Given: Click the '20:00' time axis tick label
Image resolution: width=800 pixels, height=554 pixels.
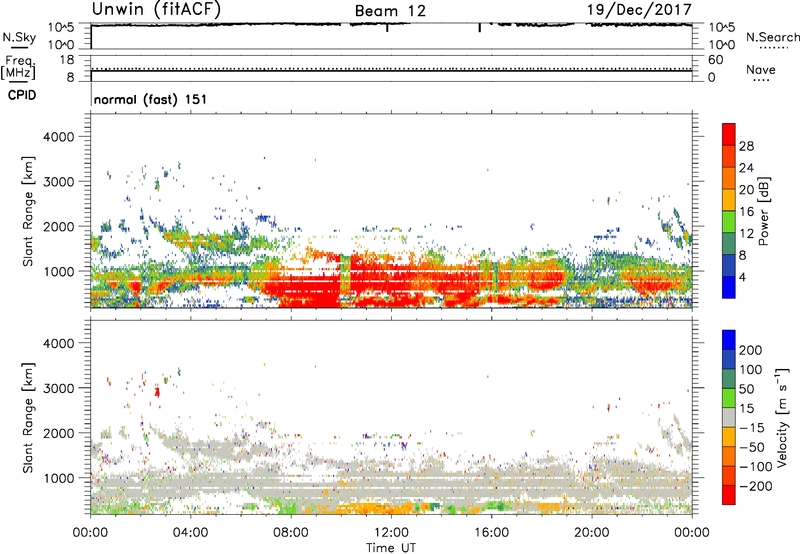Looking at the screenshot, I should click(x=591, y=533).
